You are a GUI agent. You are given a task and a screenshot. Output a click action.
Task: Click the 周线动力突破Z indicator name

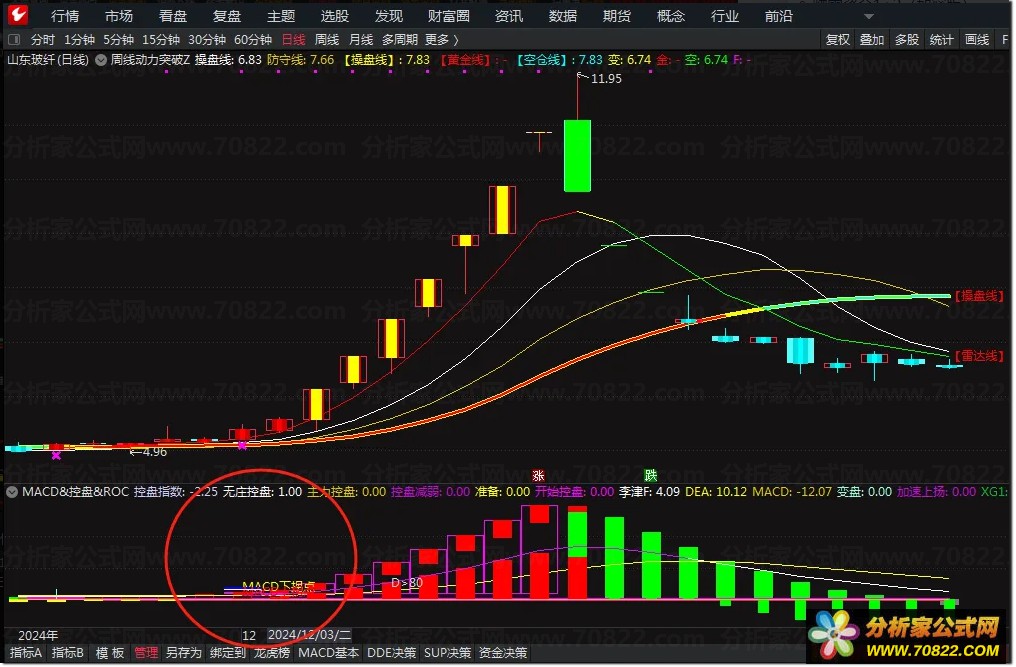tap(150, 60)
